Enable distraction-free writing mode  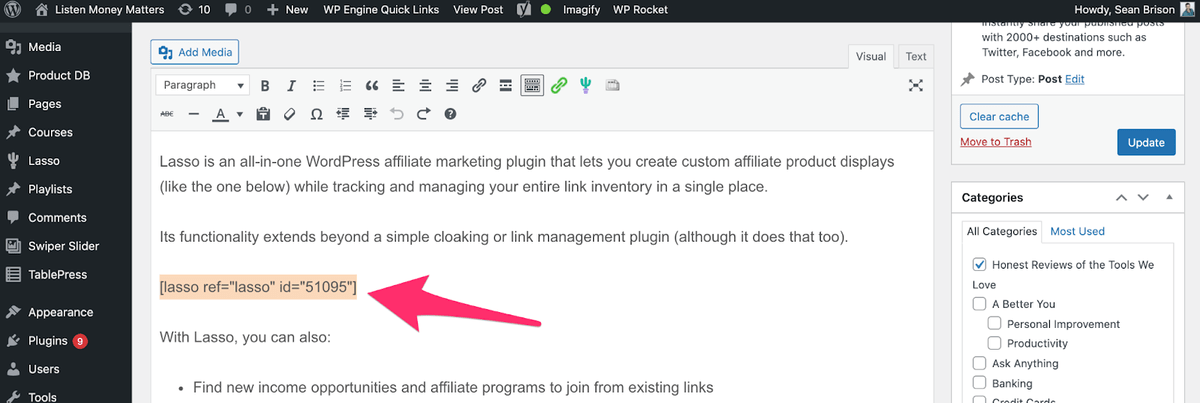click(915, 85)
